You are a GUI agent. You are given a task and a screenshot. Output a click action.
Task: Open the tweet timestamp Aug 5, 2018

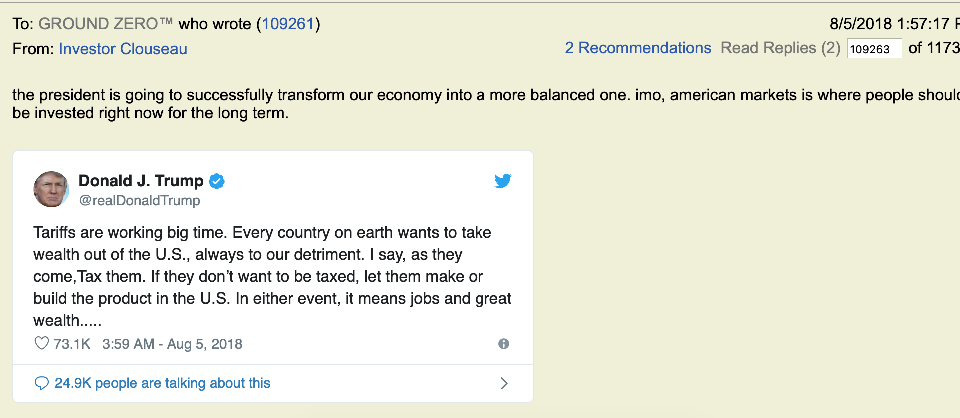(x=172, y=344)
